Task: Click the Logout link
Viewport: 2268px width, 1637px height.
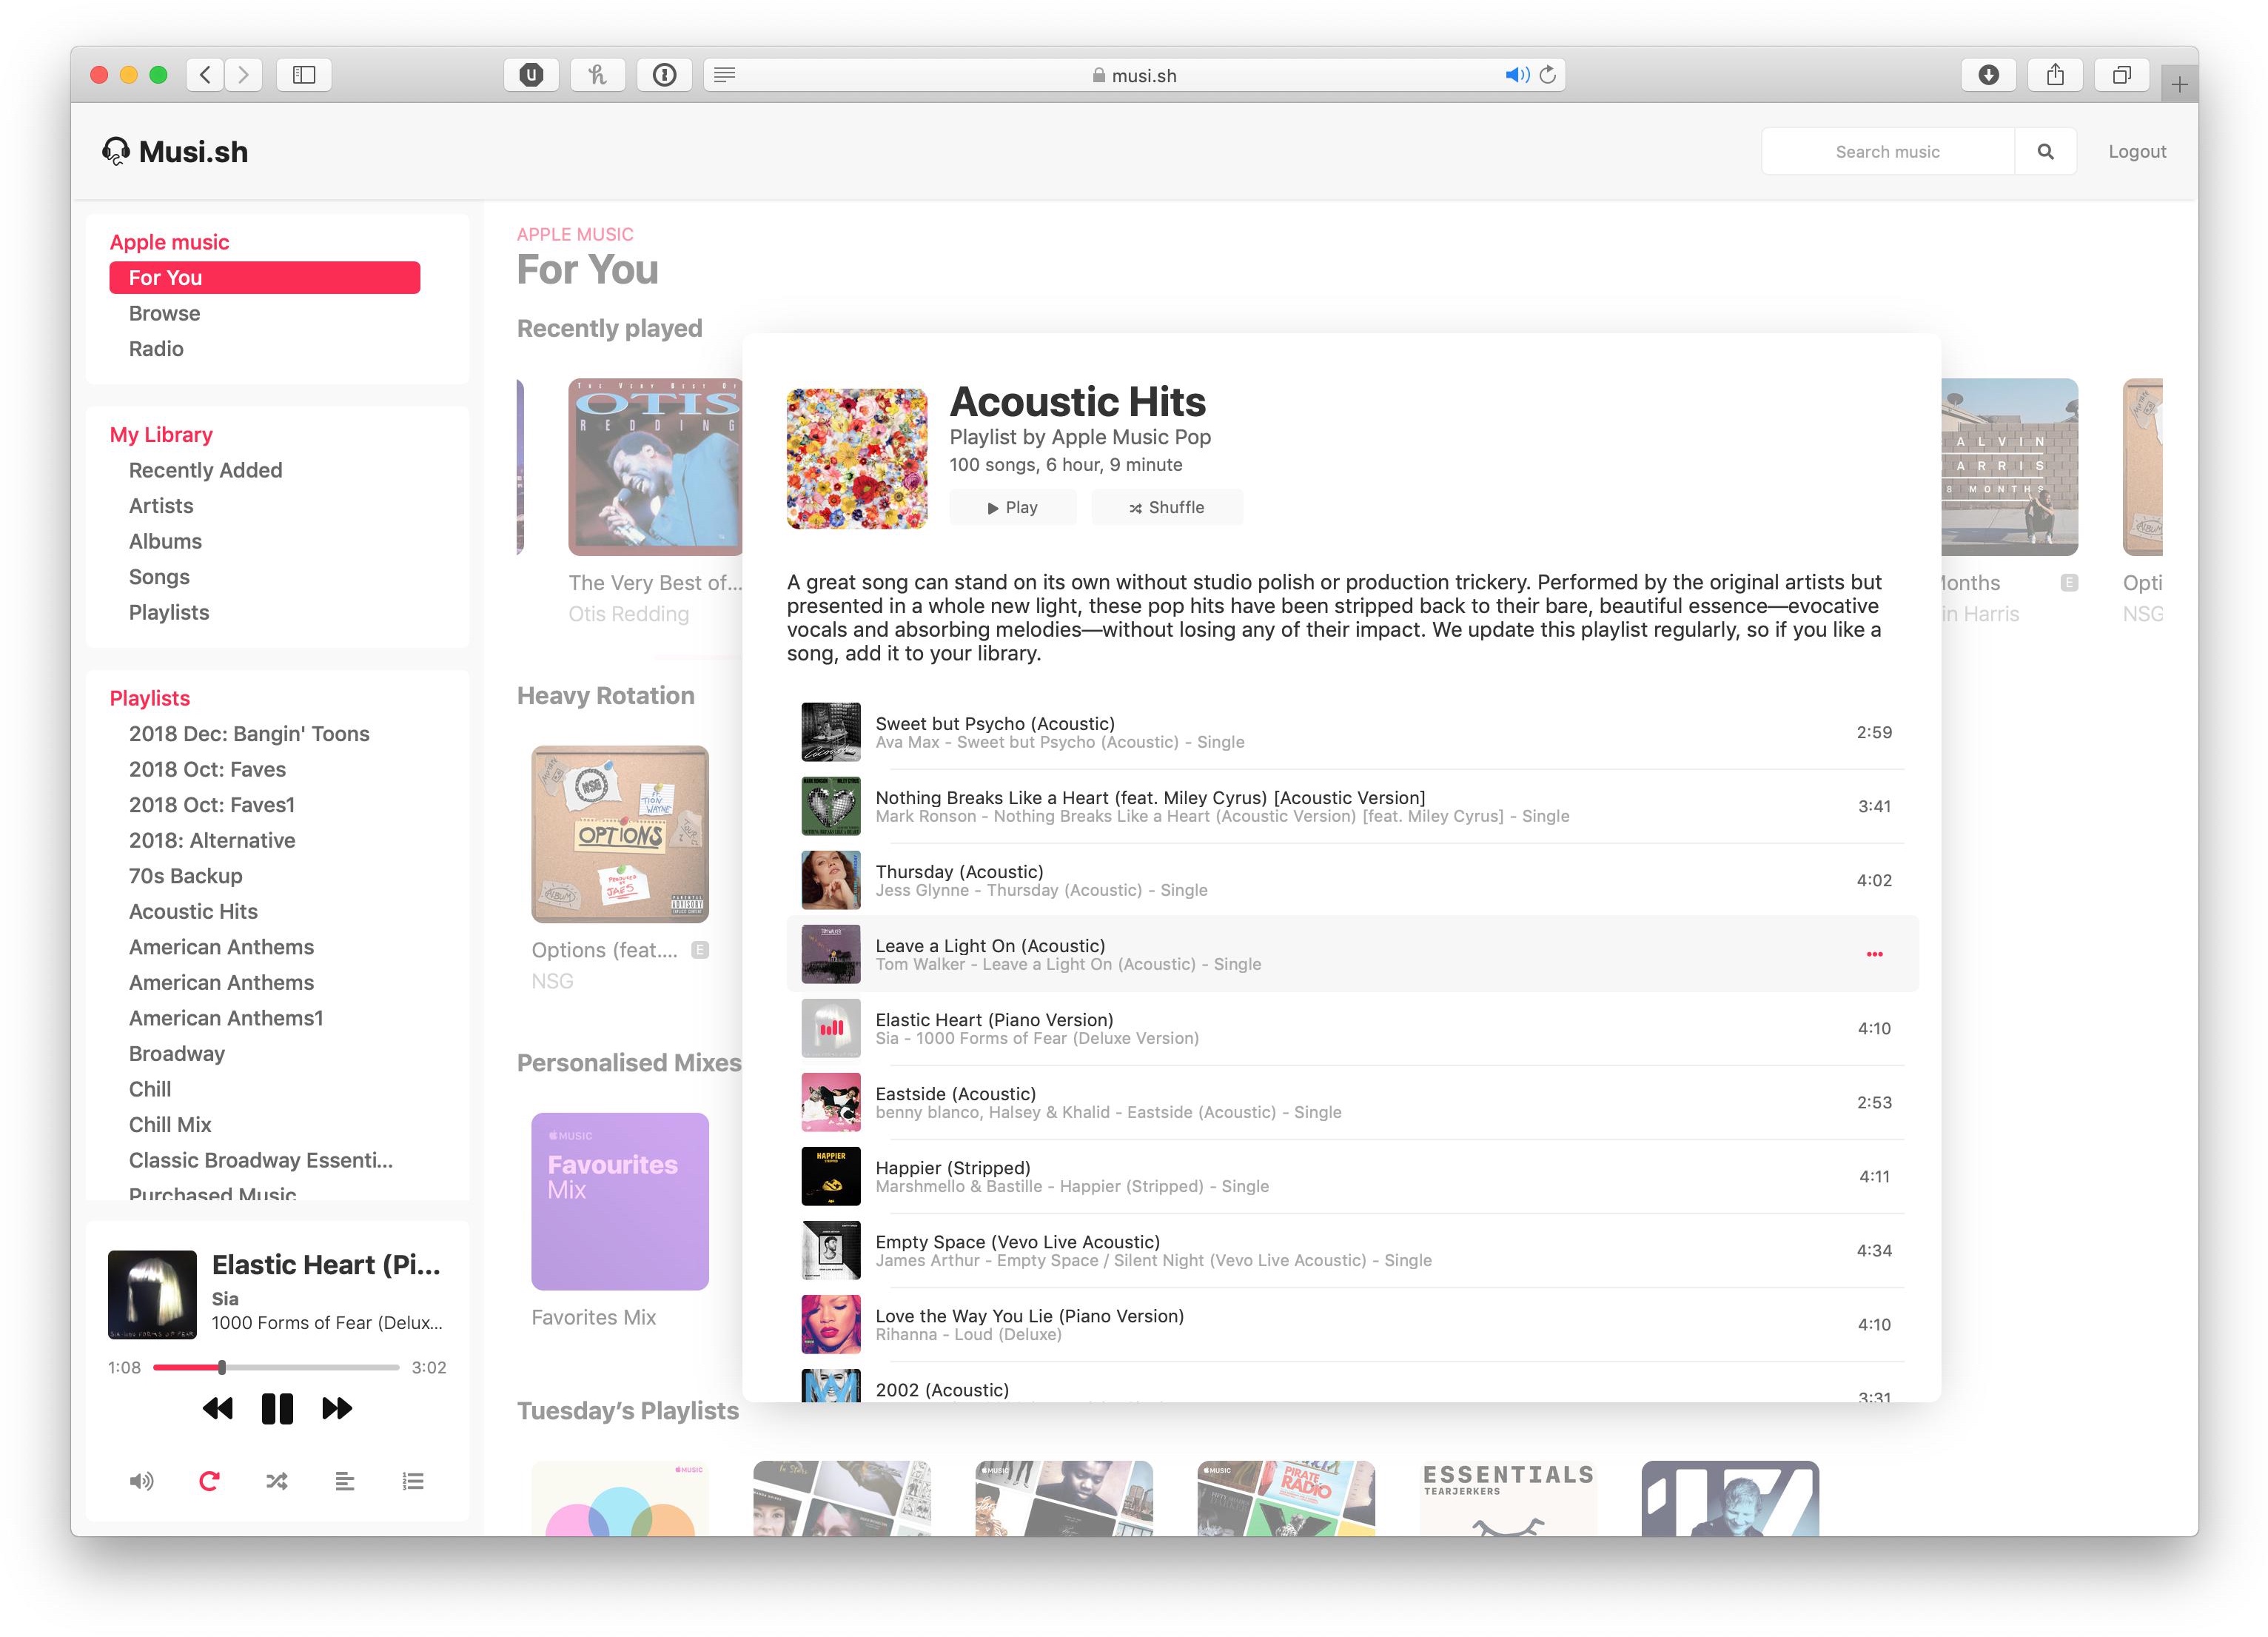Action: click(x=2137, y=151)
